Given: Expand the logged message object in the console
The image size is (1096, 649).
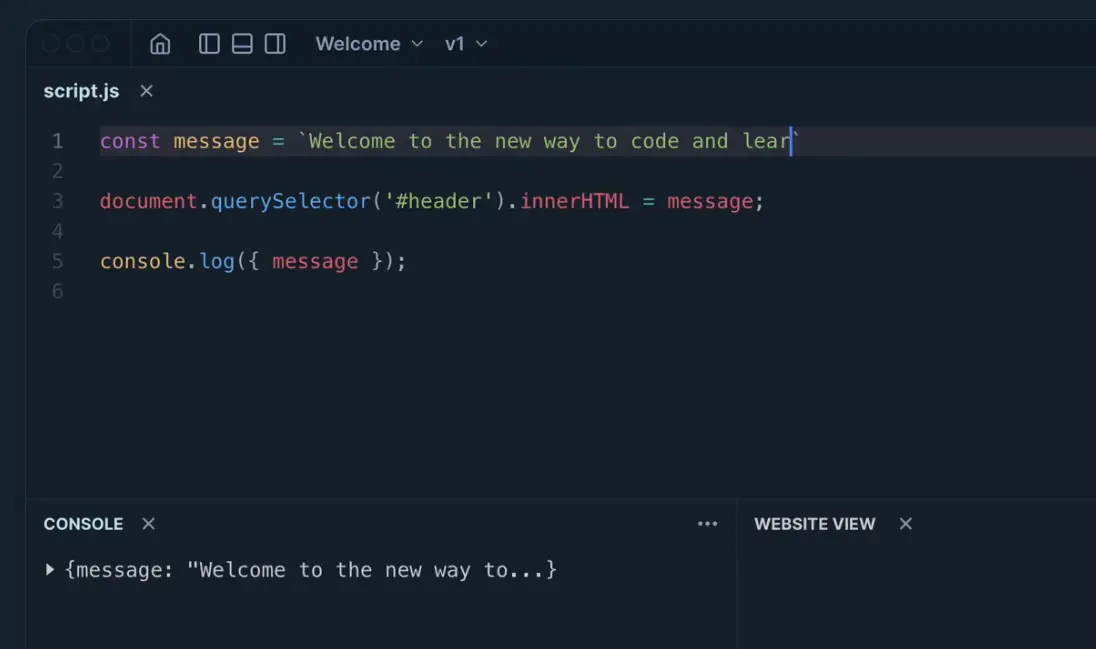Looking at the screenshot, I should (49, 569).
